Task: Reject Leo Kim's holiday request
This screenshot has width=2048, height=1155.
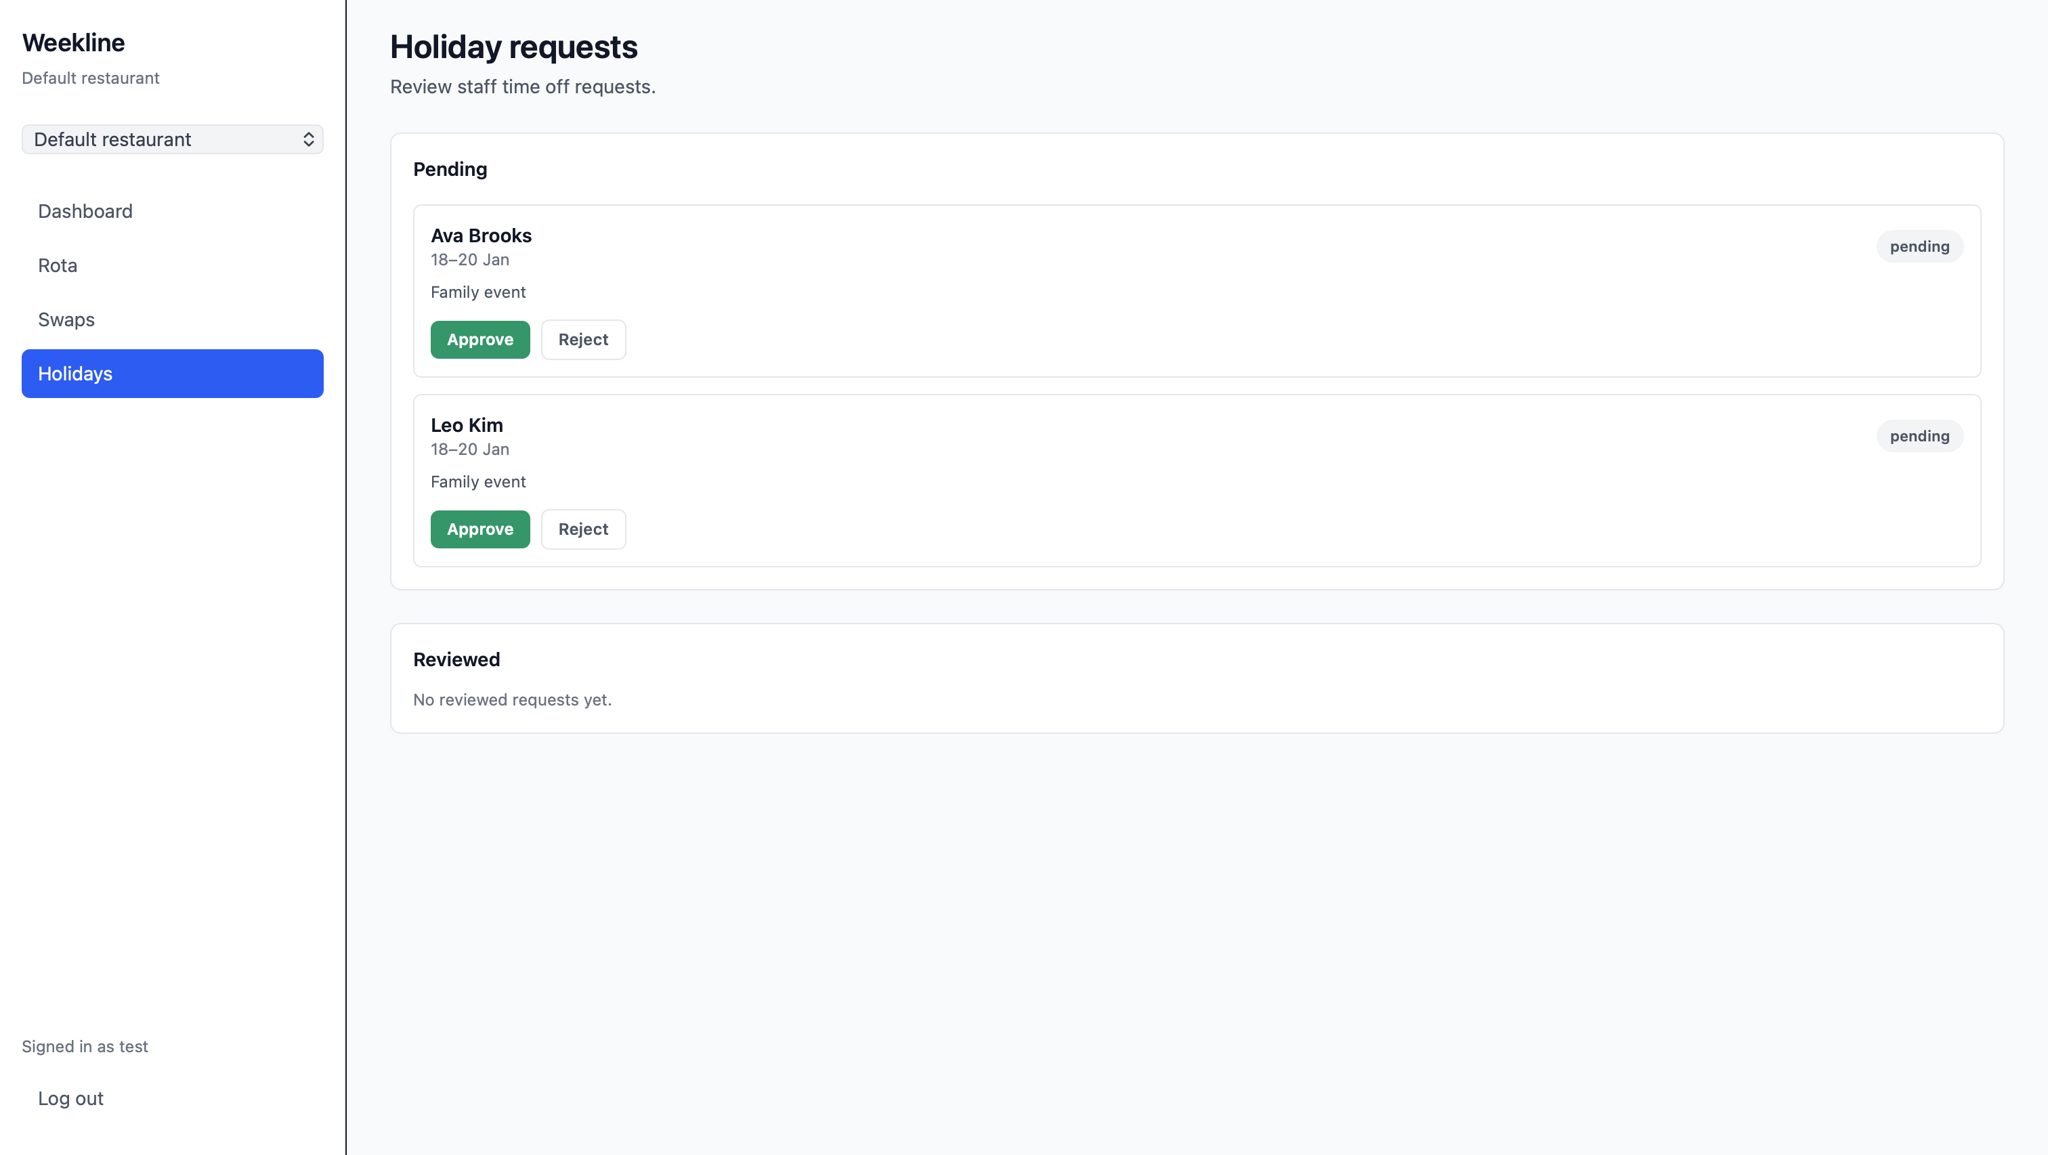Action: [583, 529]
